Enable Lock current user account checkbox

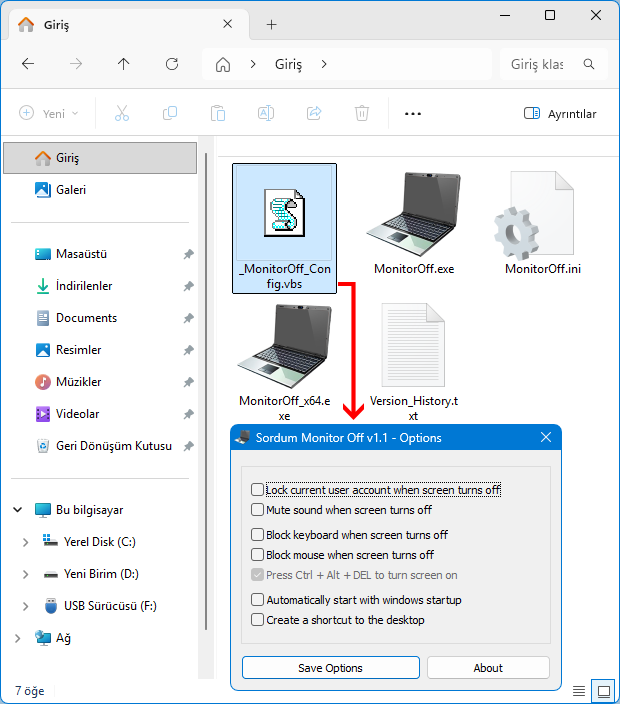pyautogui.click(x=258, y=490)
